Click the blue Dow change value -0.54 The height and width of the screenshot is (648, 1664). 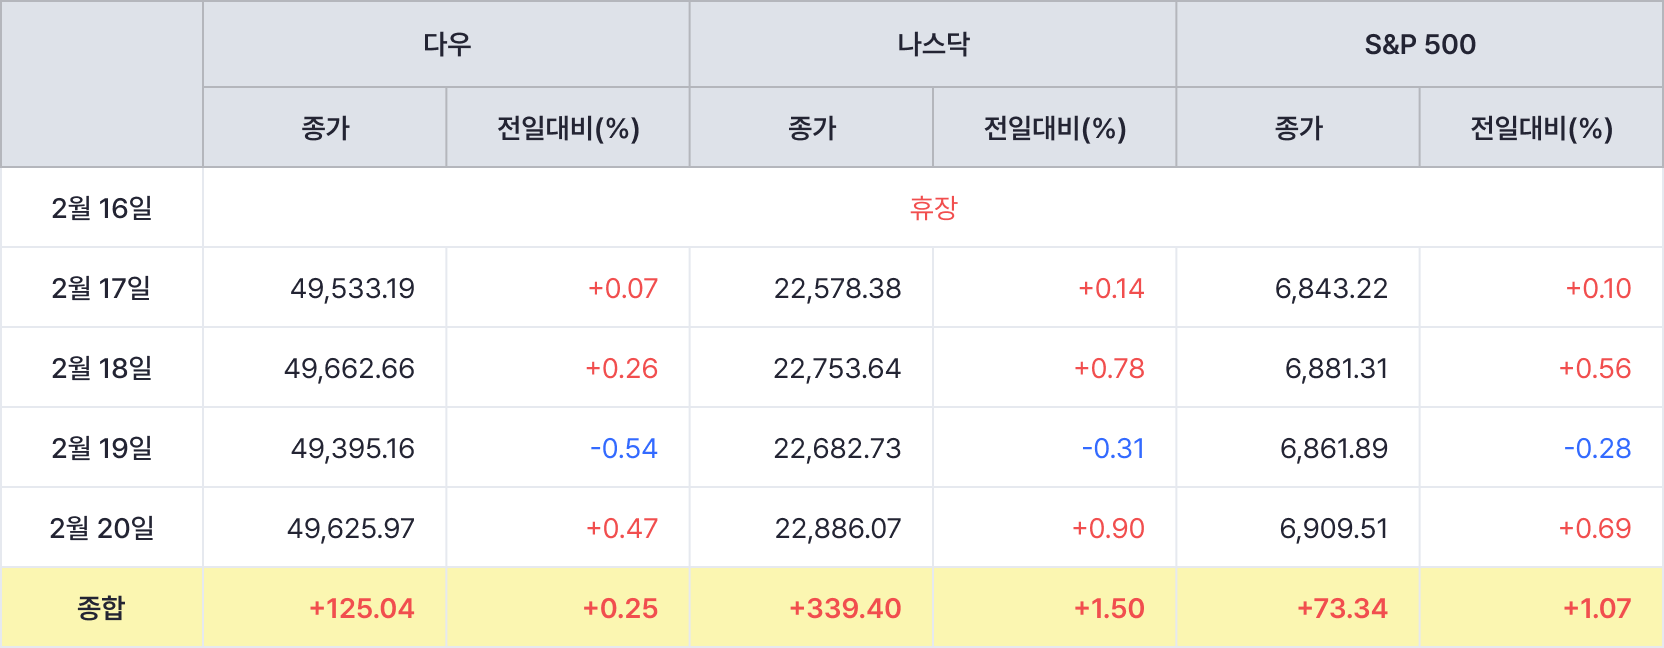624,448
